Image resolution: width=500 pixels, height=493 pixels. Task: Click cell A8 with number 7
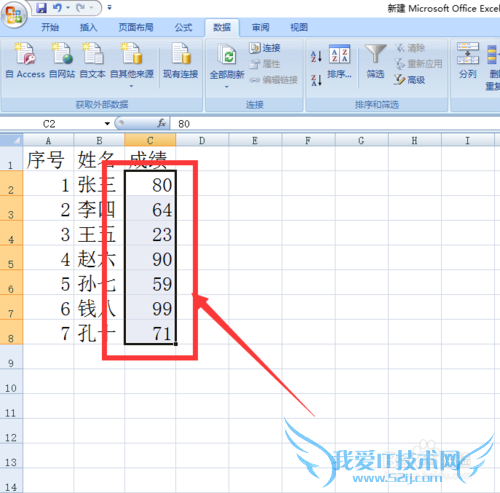point(48,332)
